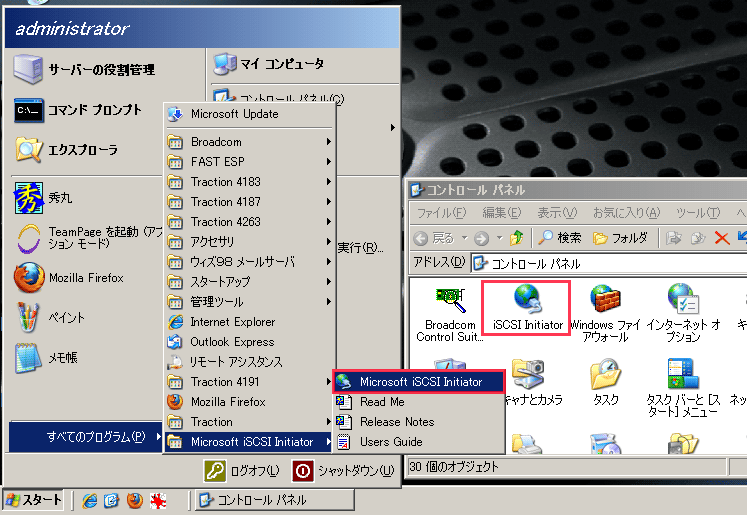The image size is (747, 515).
Task: Select Microsoft iSCSI Initiator program folder
Action: [x=249, y=442]
